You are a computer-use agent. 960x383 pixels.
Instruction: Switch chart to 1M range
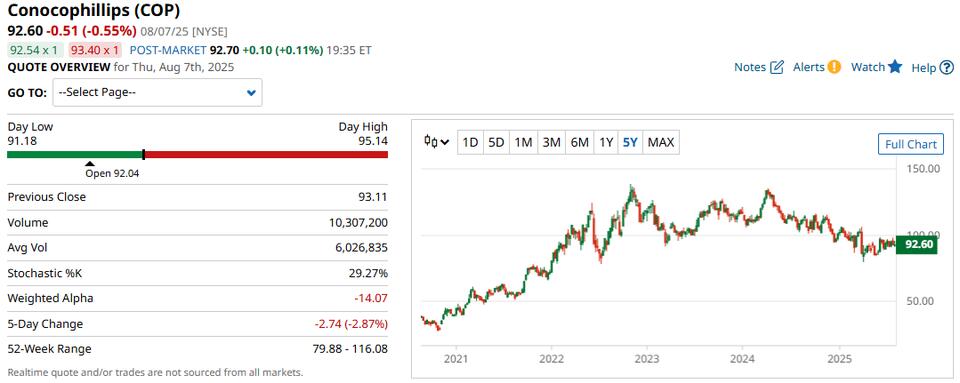pyautogui.click(x=523, y=143)
